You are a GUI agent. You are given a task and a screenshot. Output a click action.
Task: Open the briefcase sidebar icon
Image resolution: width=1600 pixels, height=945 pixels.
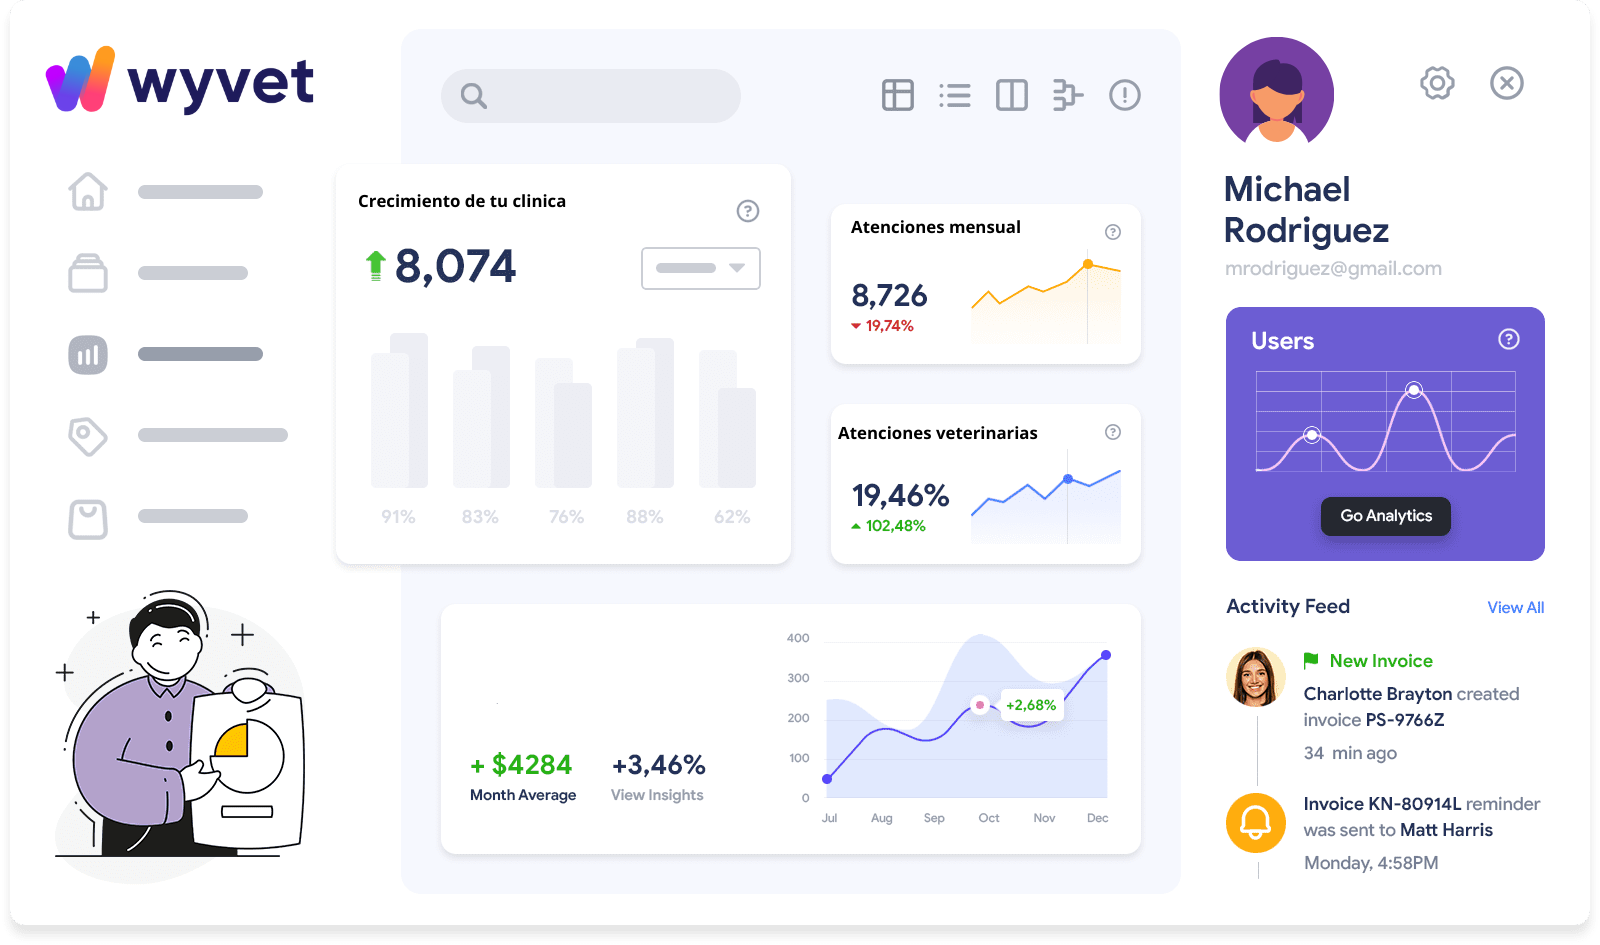click(88, 272)
